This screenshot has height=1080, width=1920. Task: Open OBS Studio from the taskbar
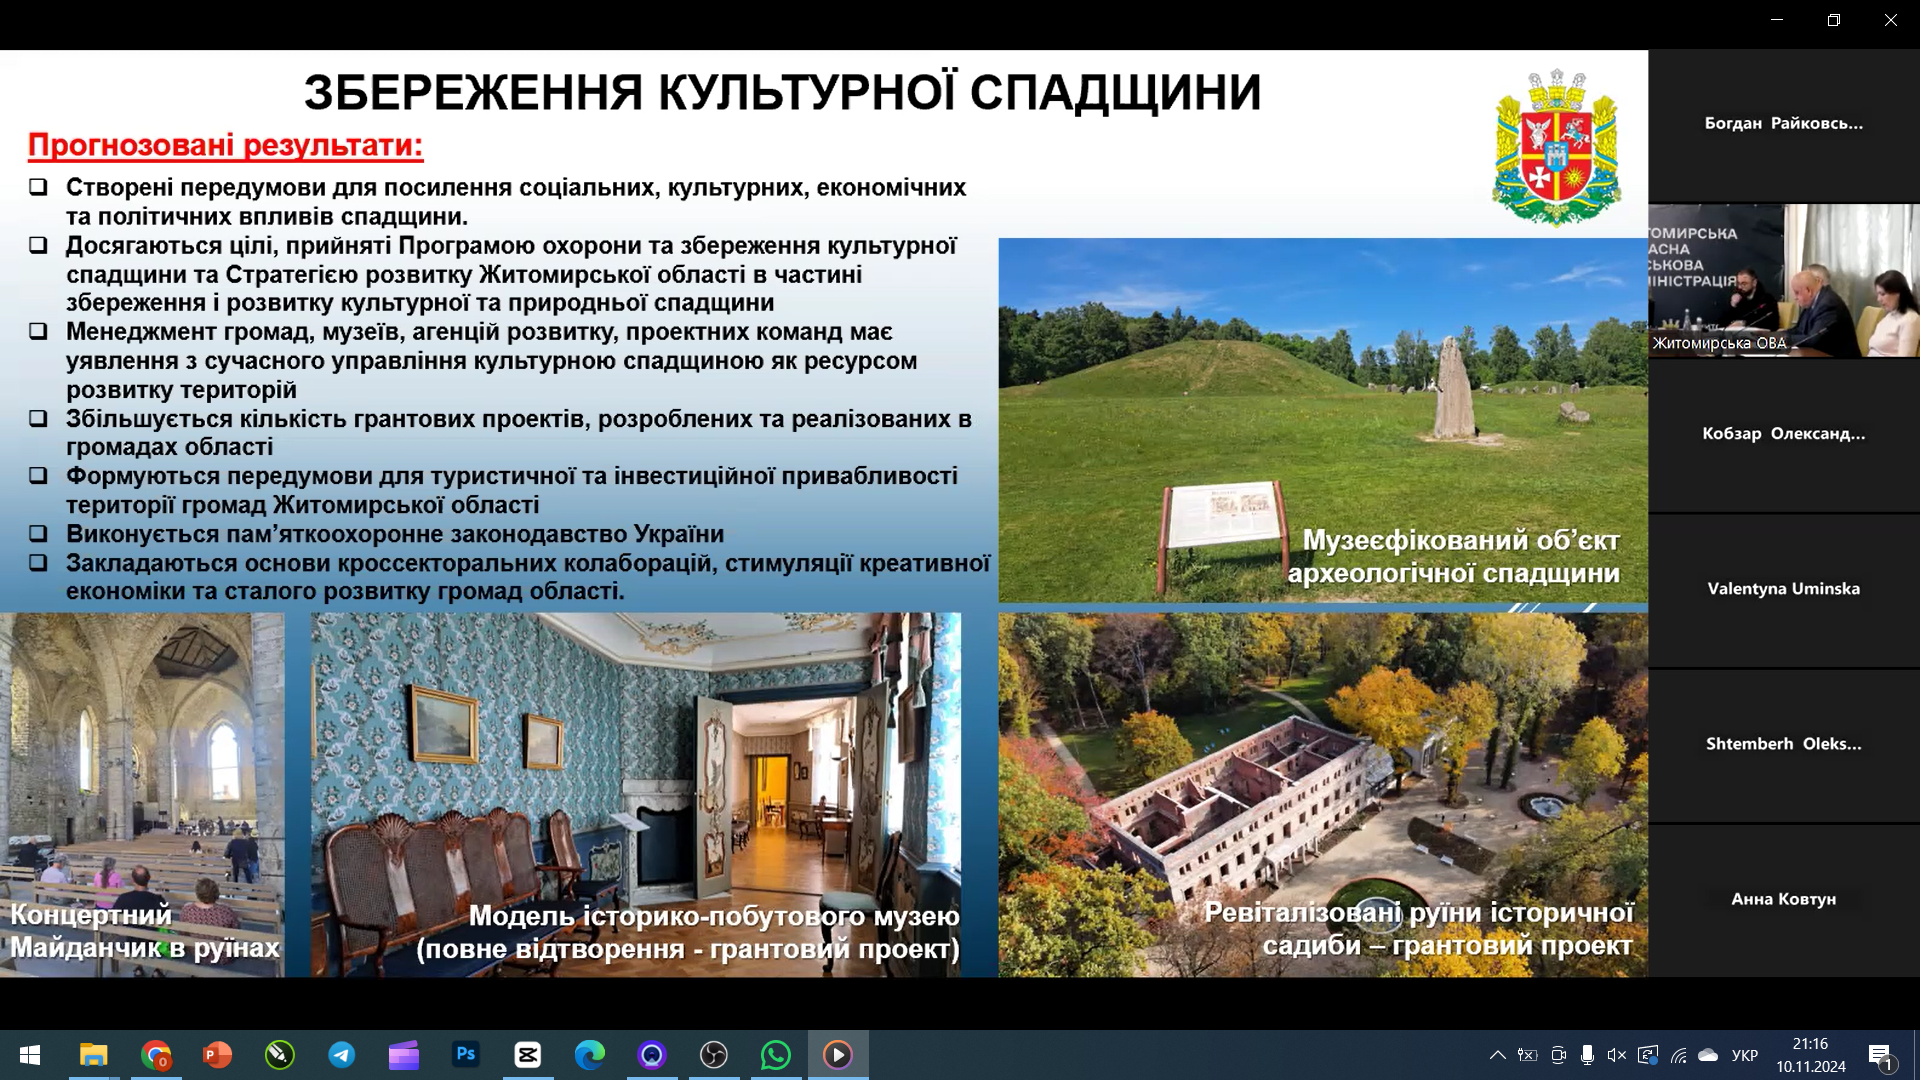tap(714, 1055)
